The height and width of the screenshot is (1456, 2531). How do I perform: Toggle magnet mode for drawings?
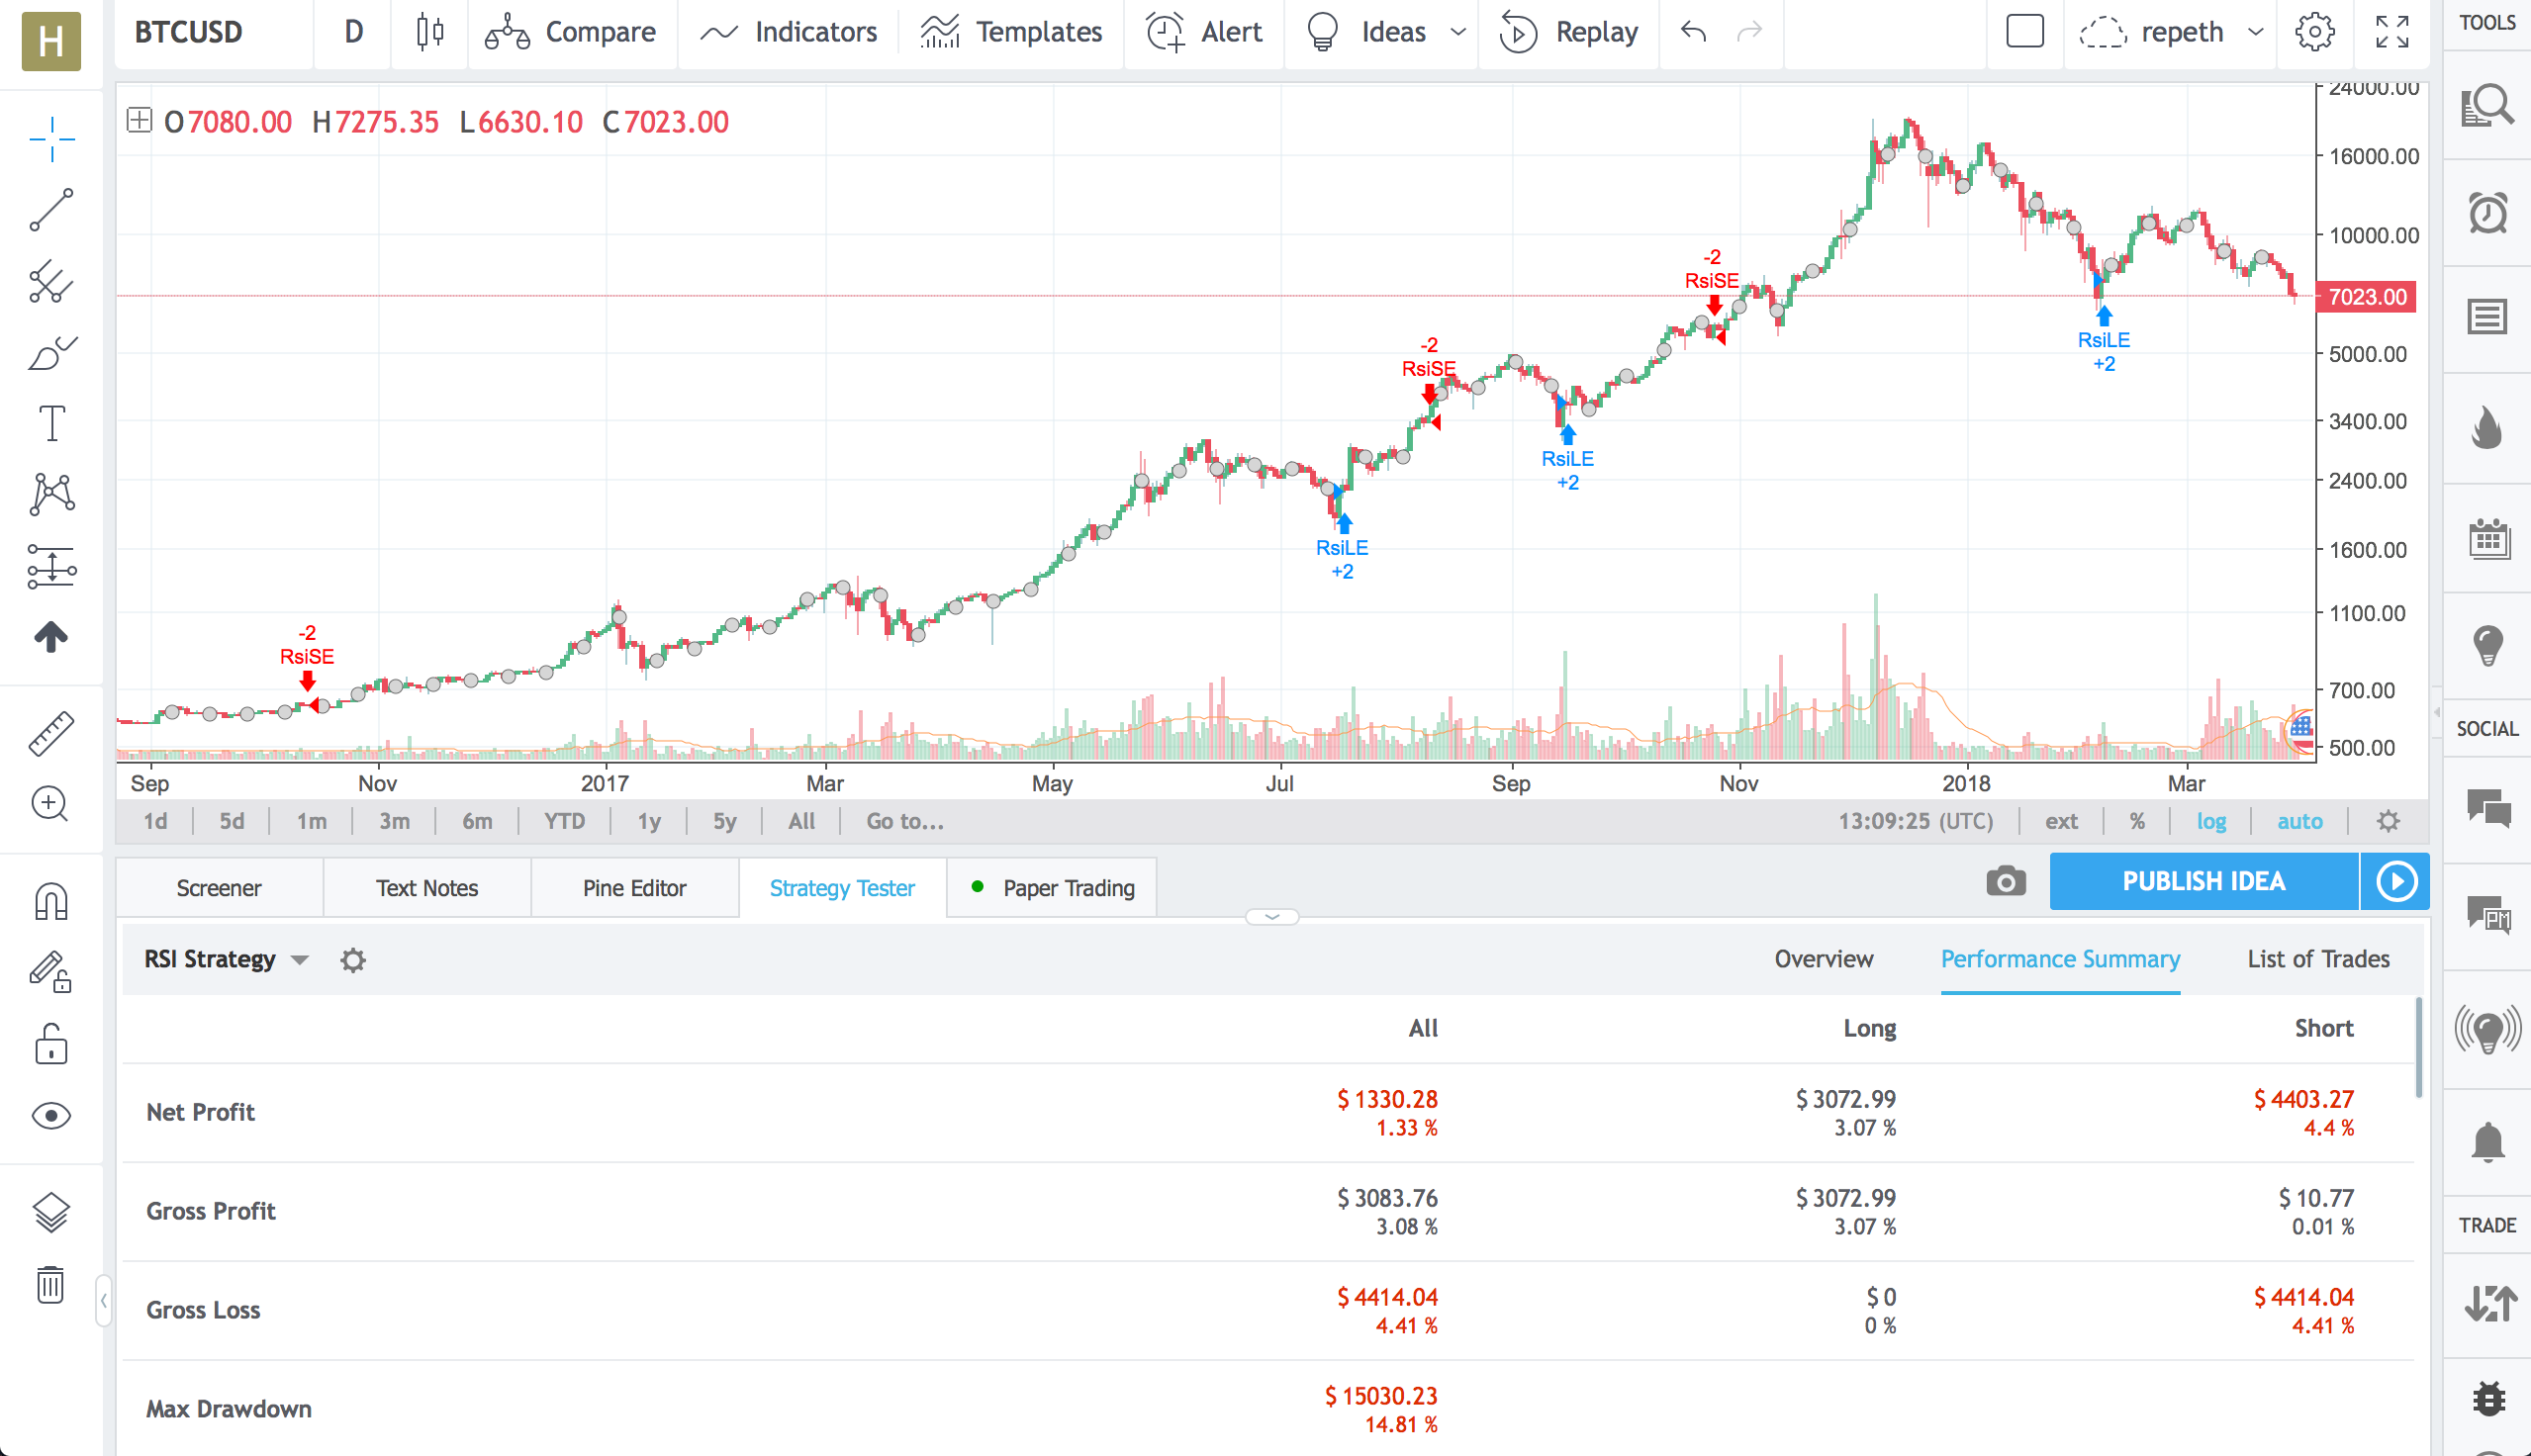tap(51, 902)
